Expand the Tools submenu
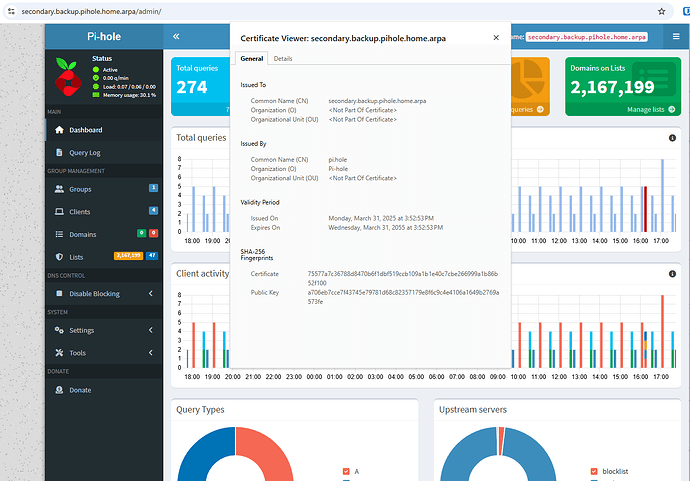 pyautogui.click(x=150, y=352)
